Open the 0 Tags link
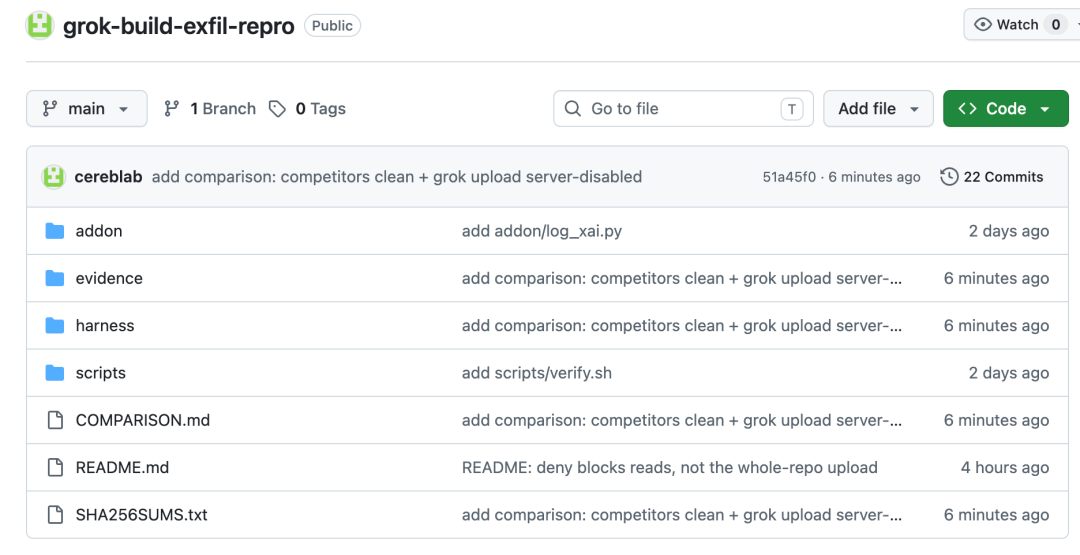 pyautogui.click(x=307, y=109)
